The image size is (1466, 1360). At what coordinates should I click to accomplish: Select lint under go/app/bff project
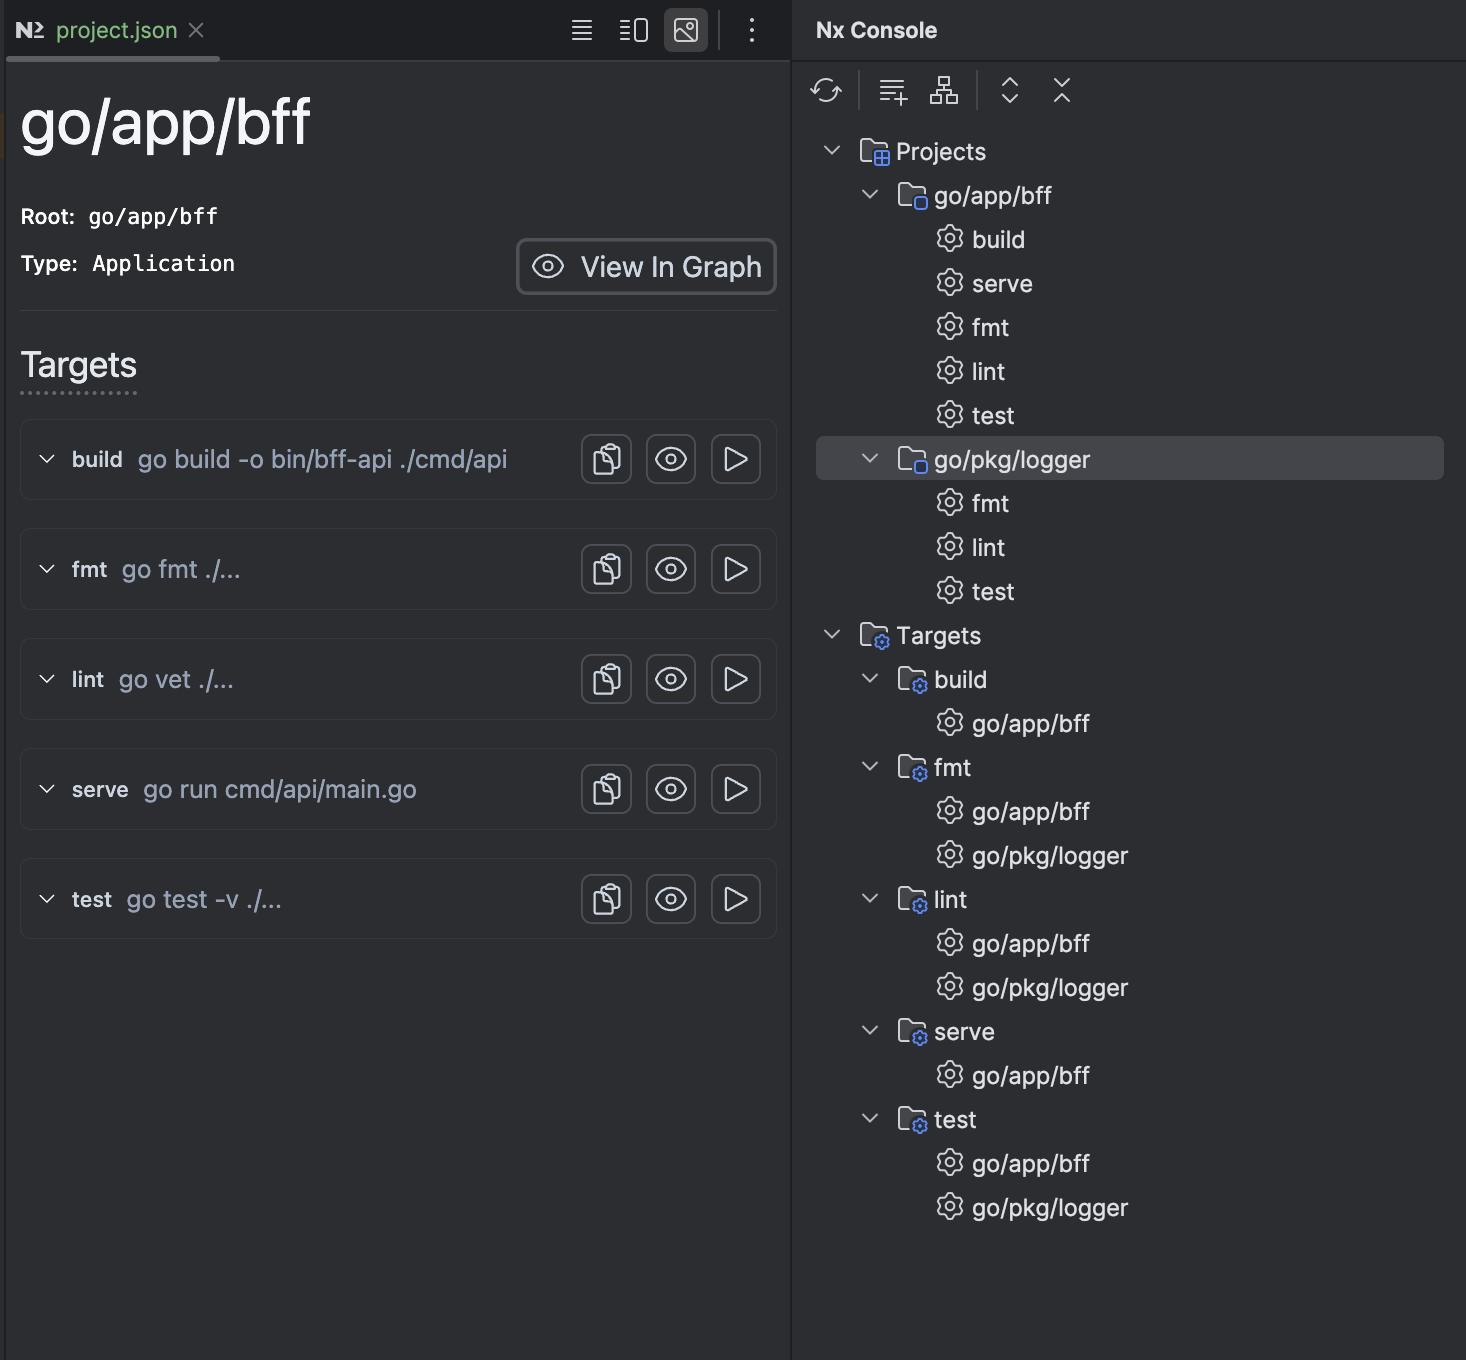(988, 371)
